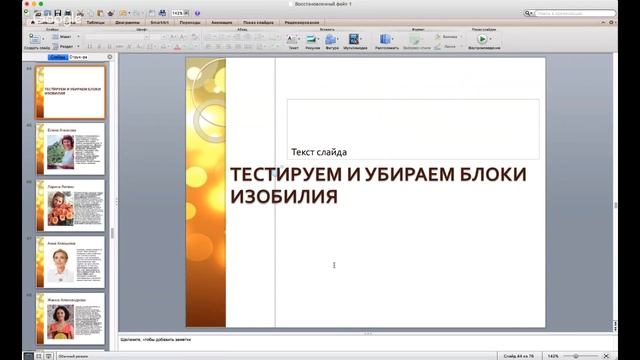Select the Елена slide thumbnail
The height and width of the screenshot is (360, 640).
tap(70, 149)
